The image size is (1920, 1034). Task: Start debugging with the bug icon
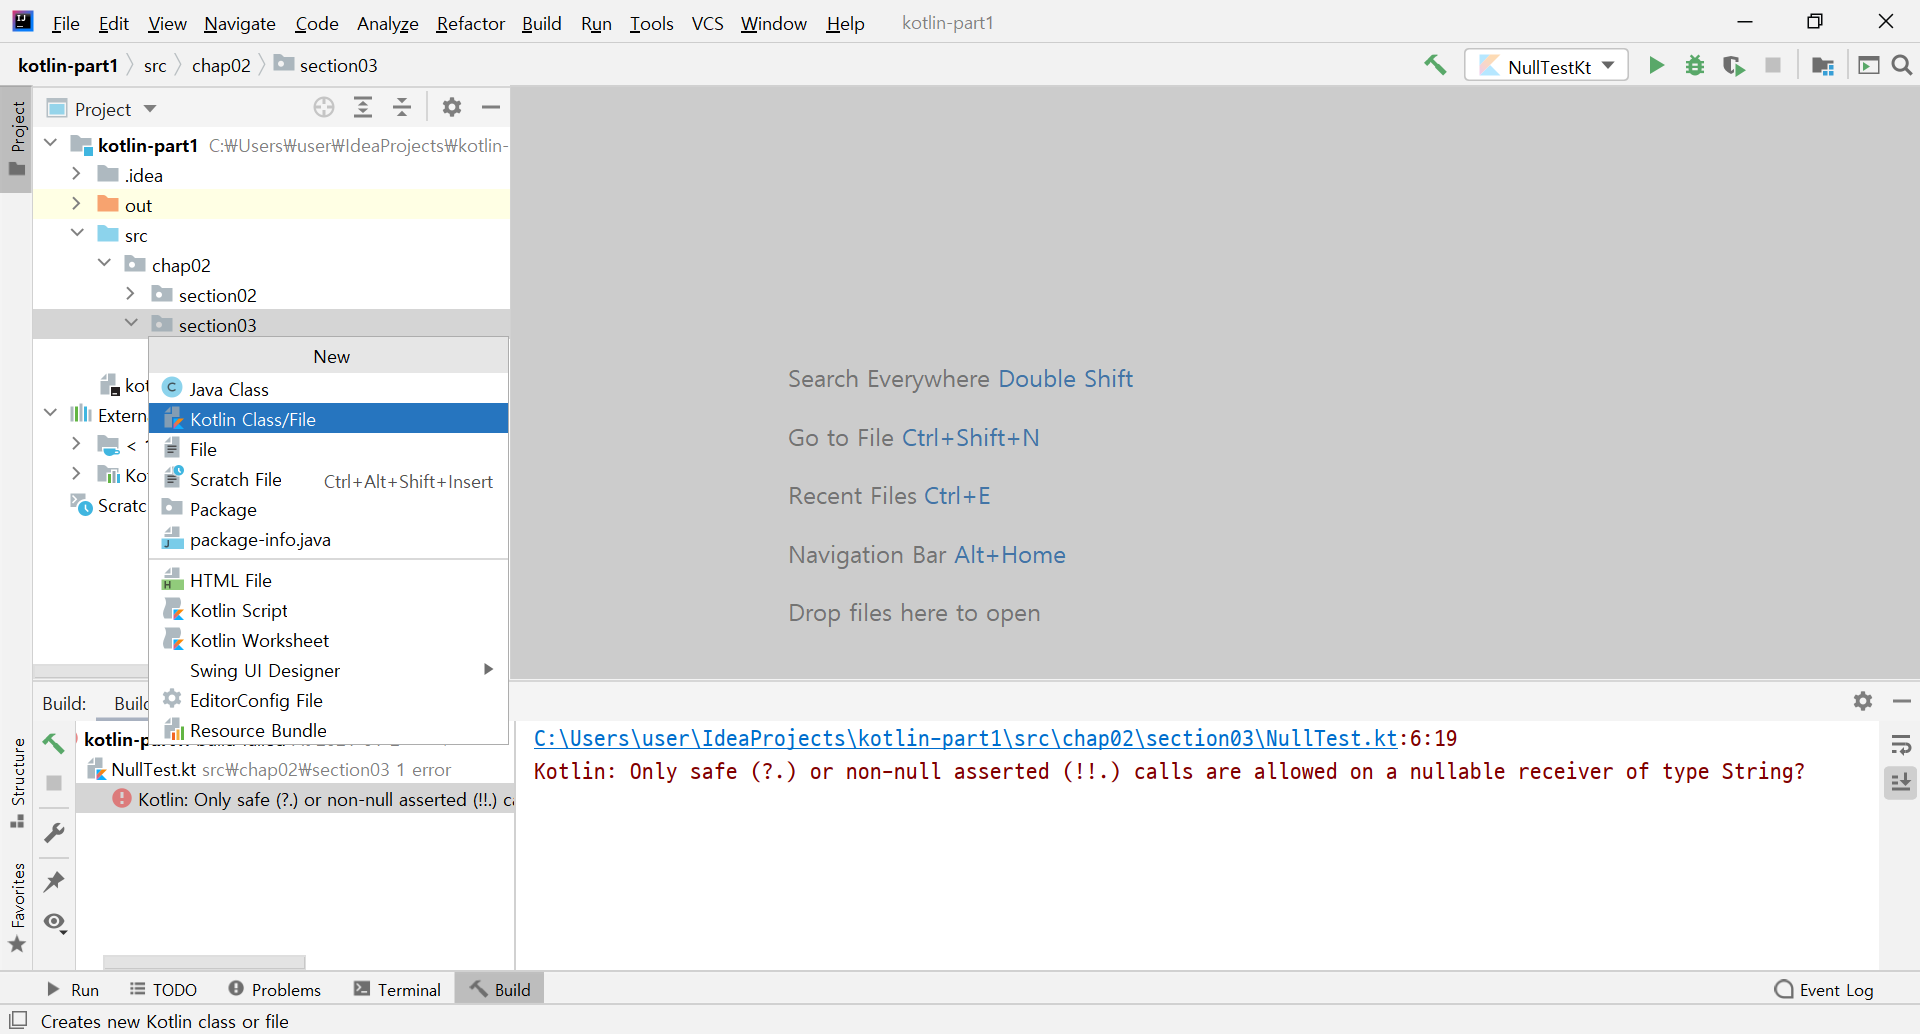tap(1695, 65)
